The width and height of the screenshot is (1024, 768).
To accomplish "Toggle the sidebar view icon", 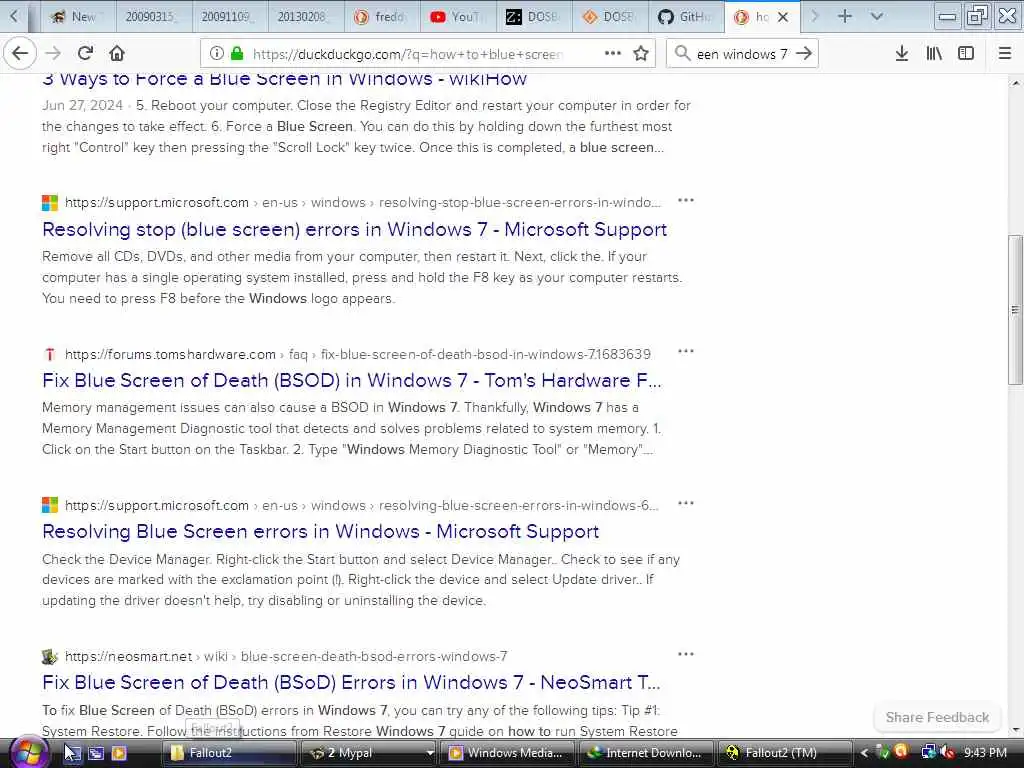I will coord(966,54).
